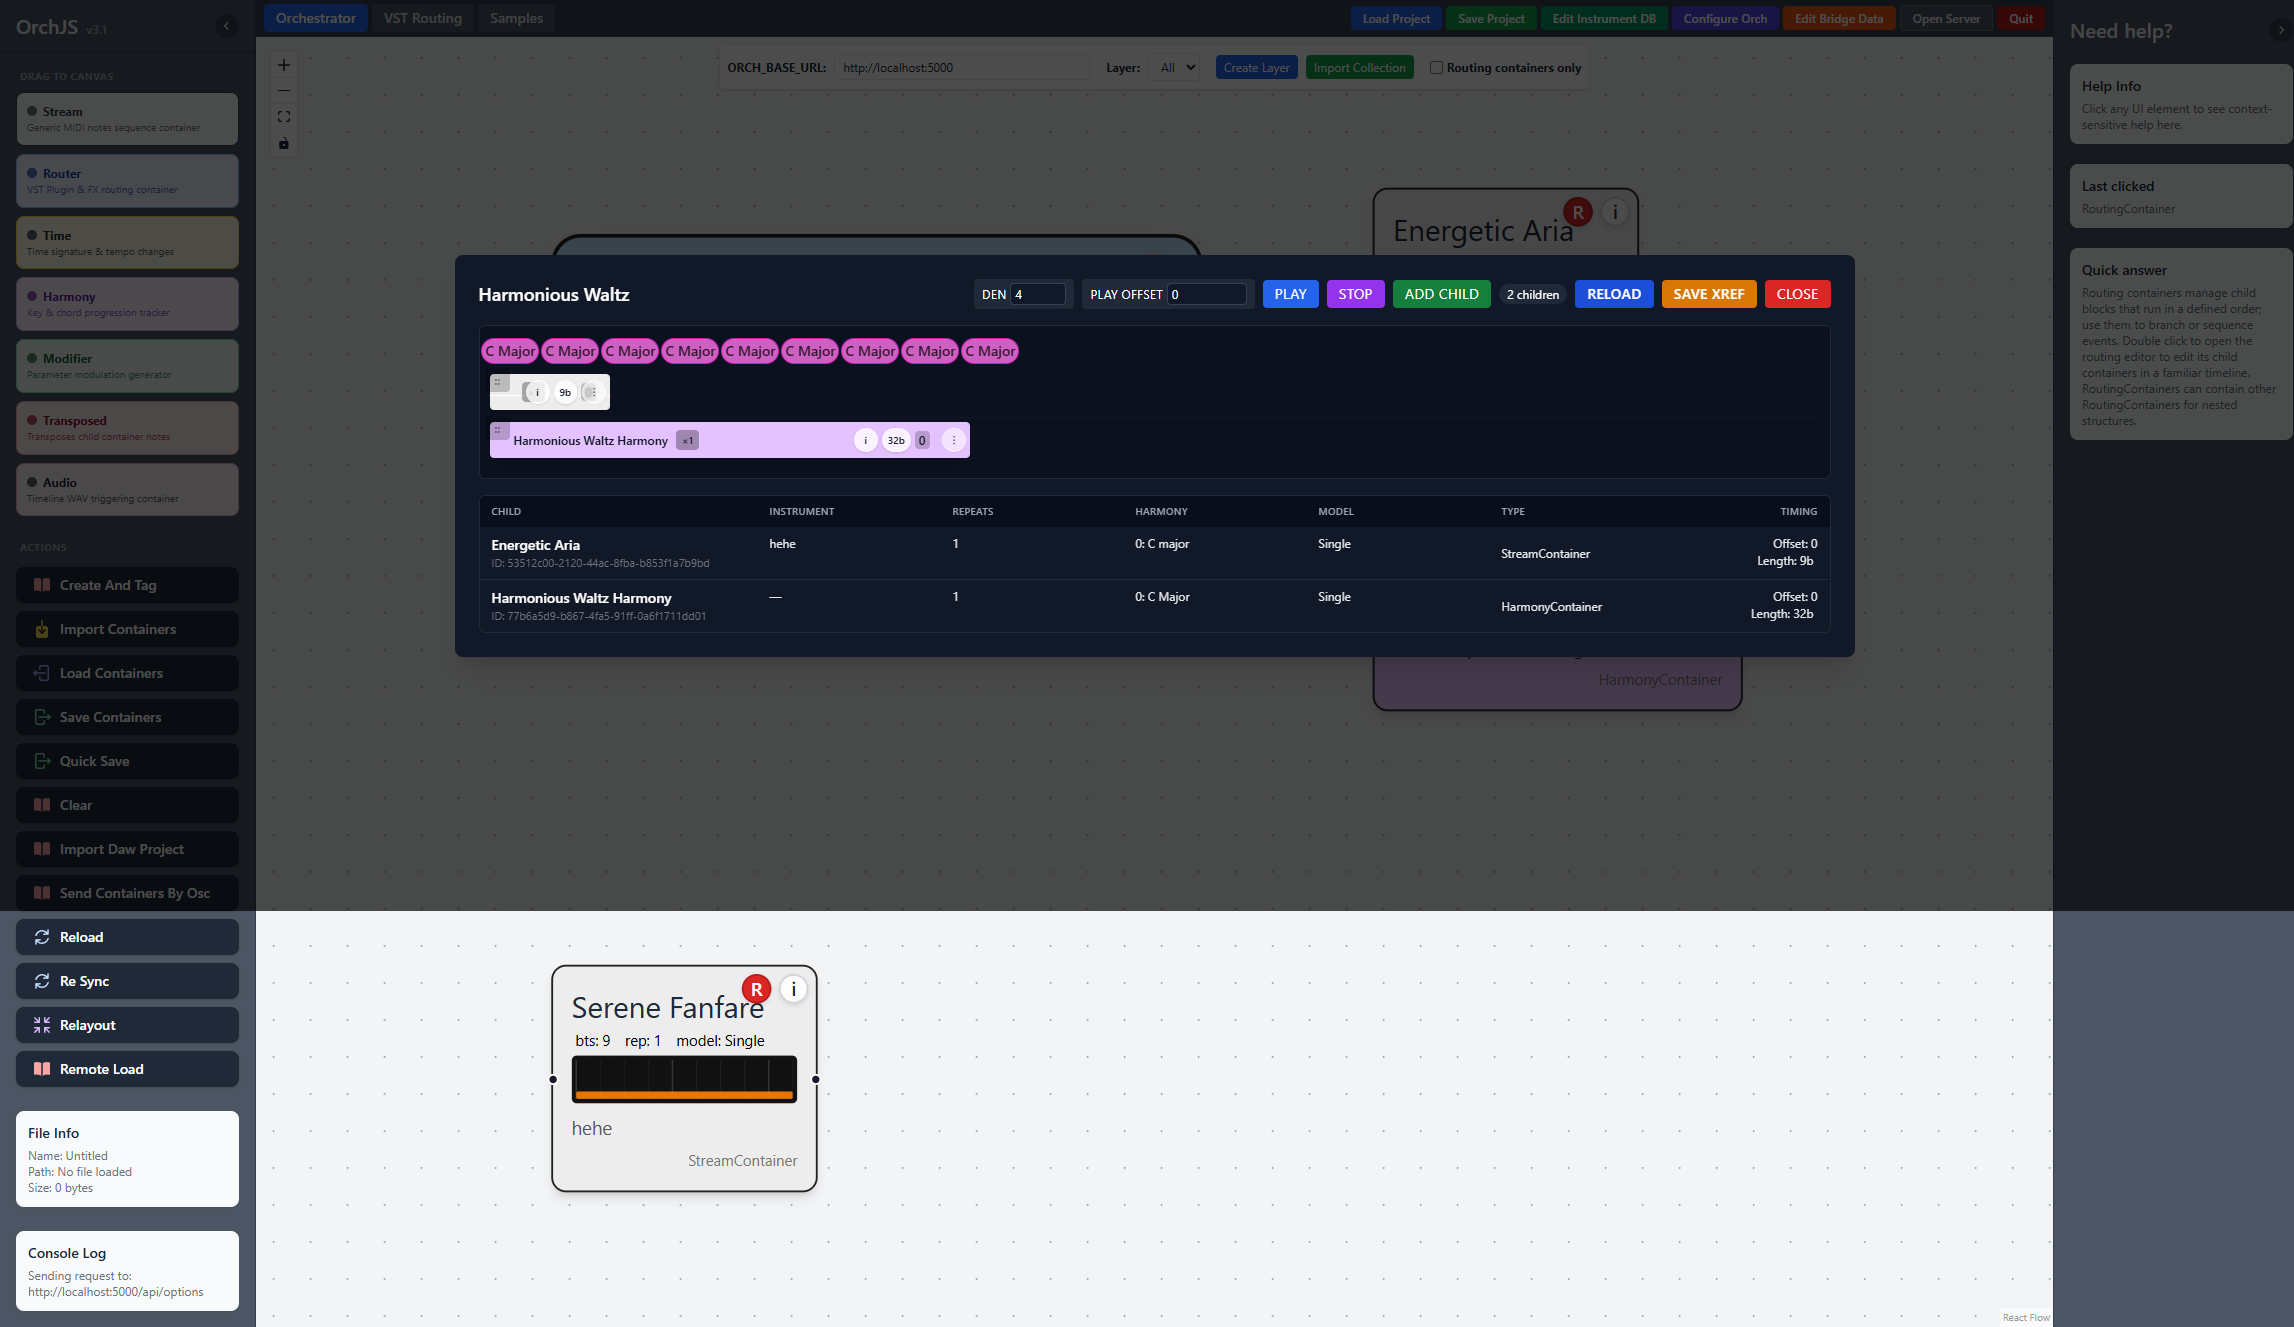The width and height of the screenshot is (2294, 1327).
Task: Collapse the left sidebar chevron
Action: point(227,26)
